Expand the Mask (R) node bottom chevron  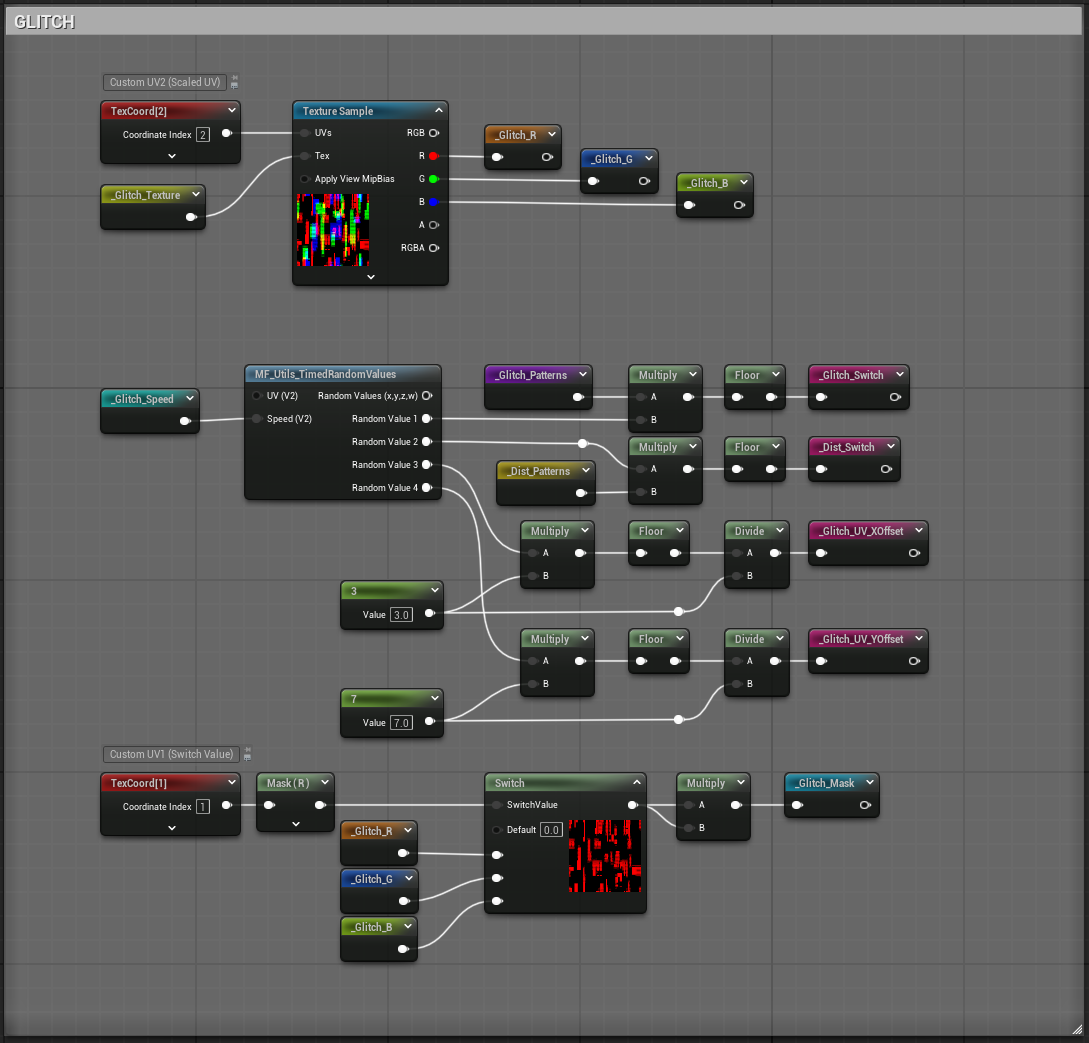(x=296, y=824)
